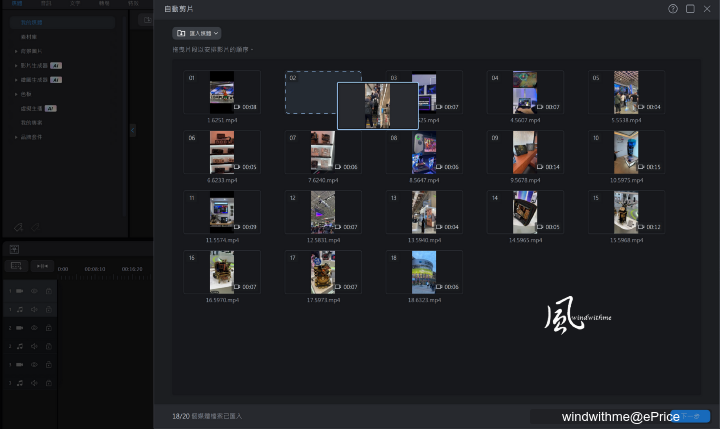Select the clip 16 thumbnail
Screen dimensions: 720x429
222,272
